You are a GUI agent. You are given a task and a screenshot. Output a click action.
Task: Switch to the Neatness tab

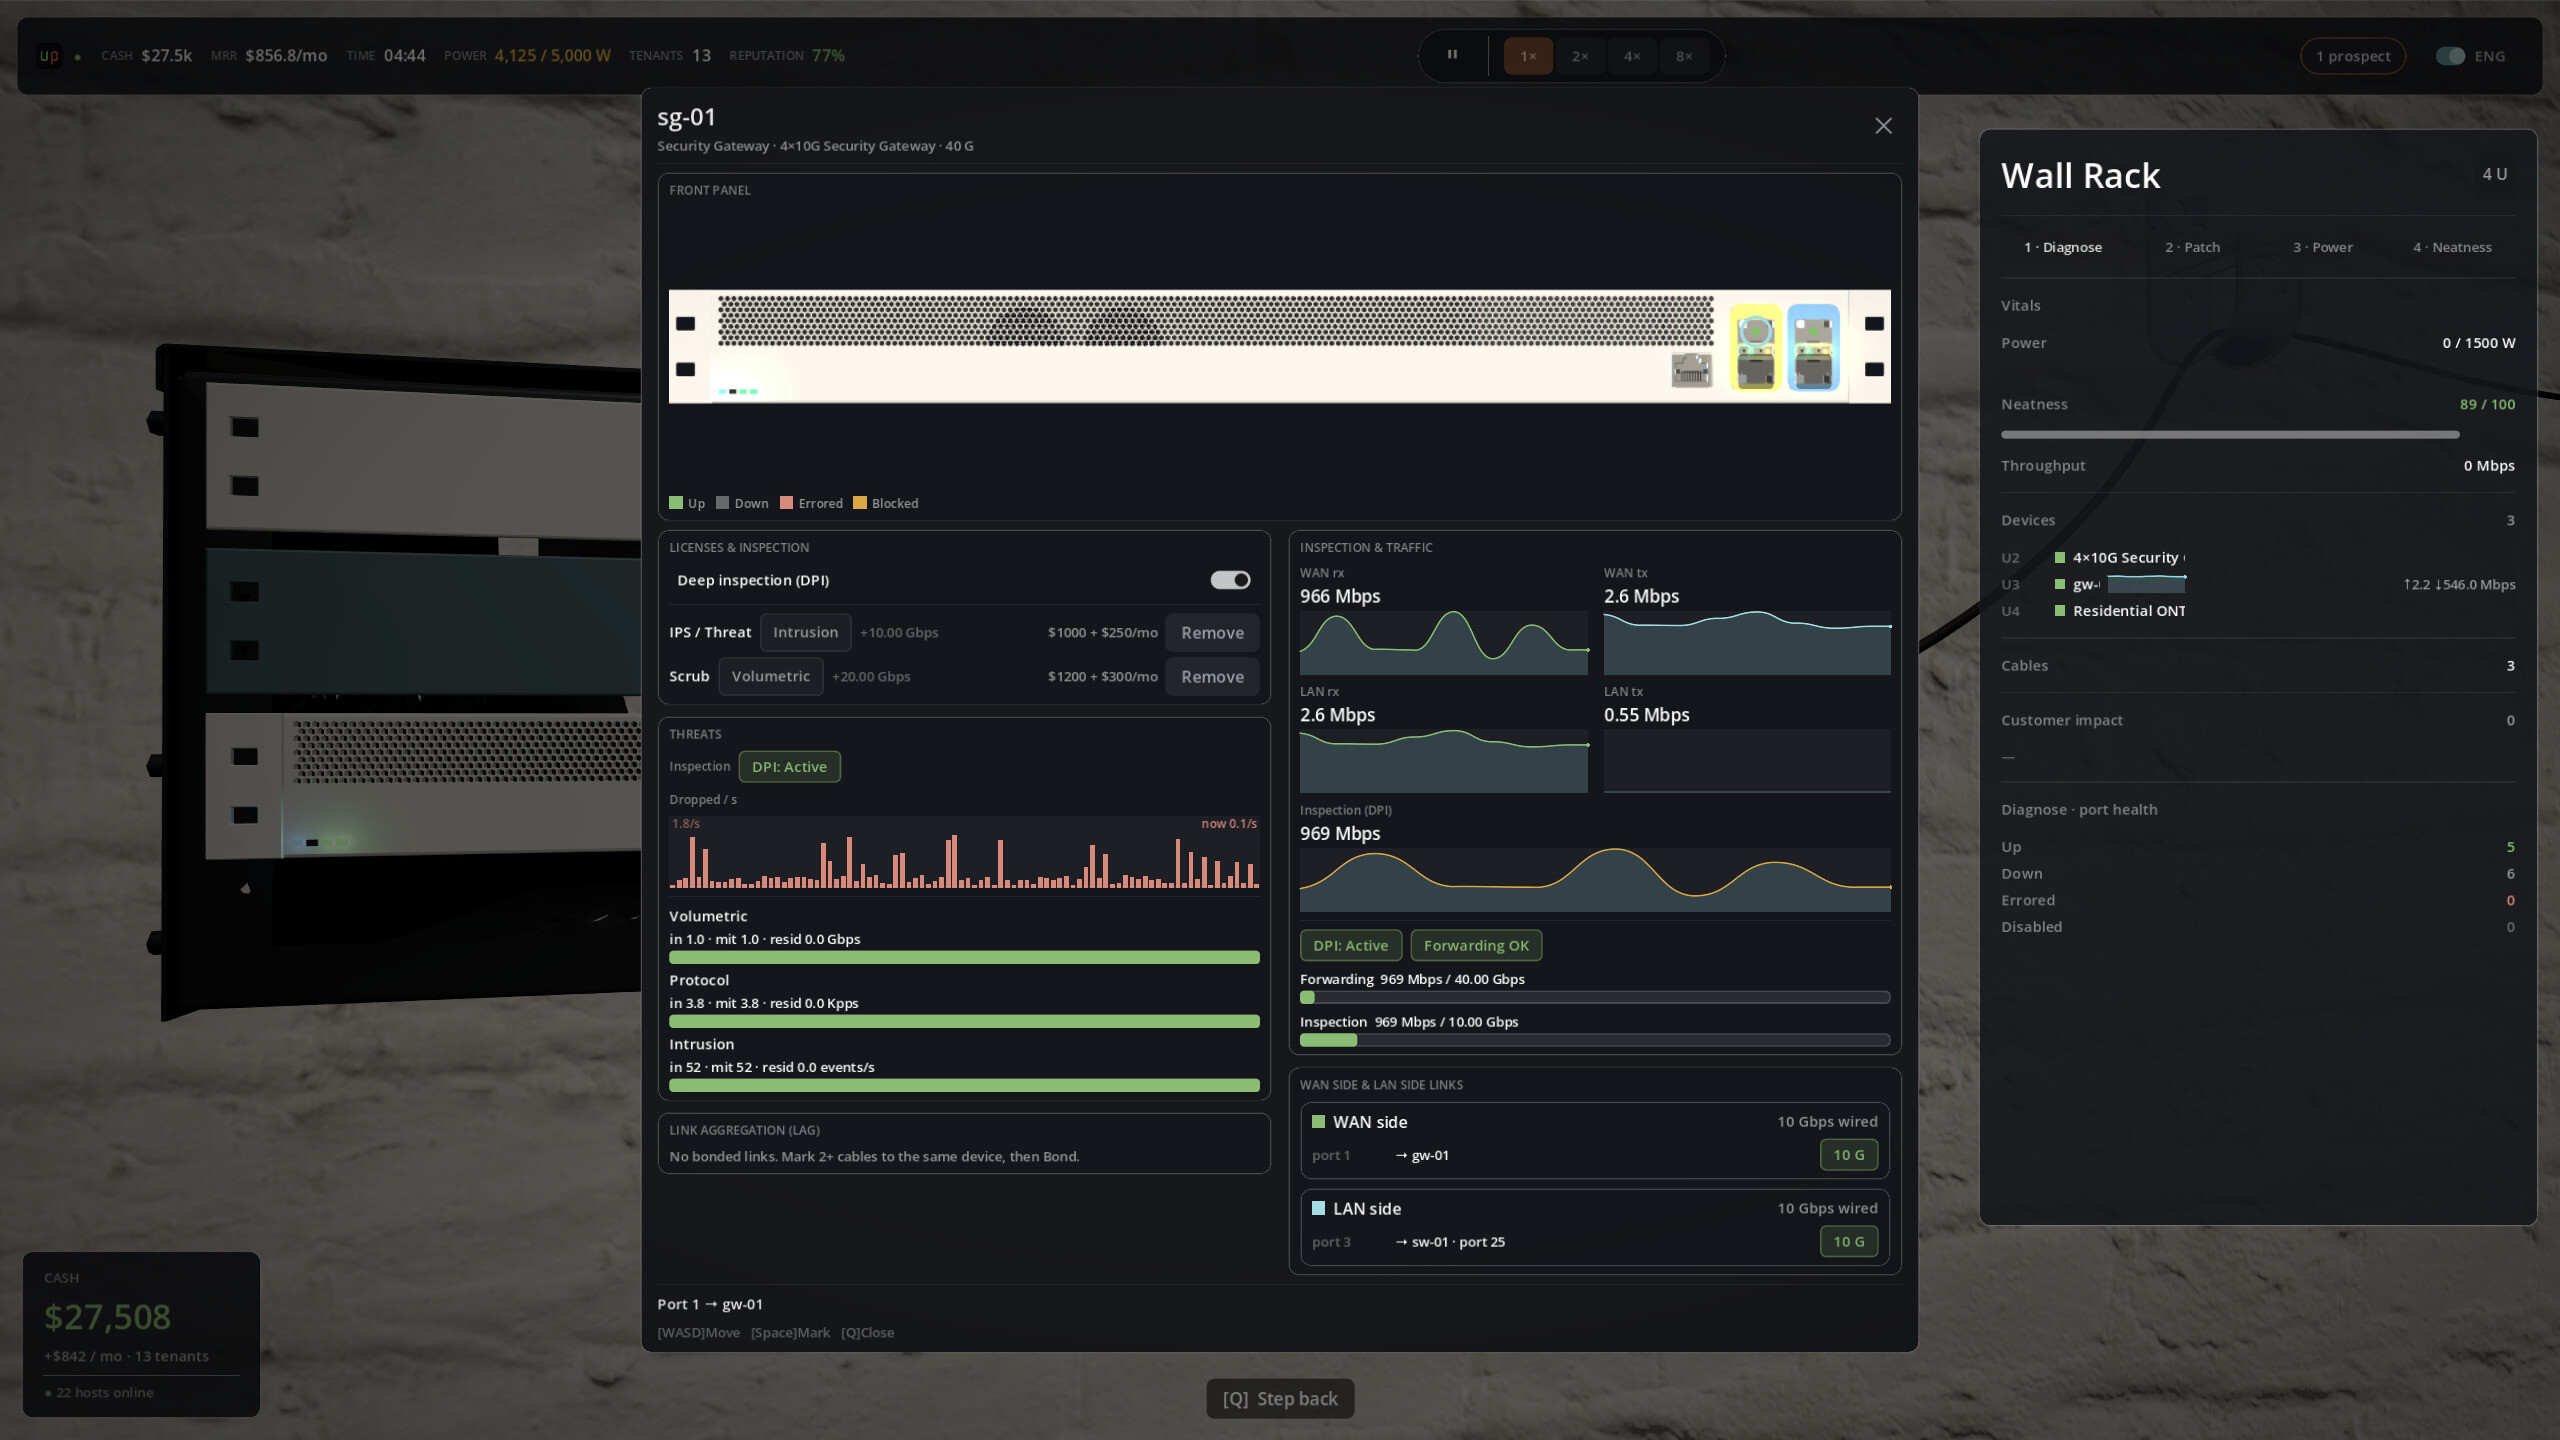[2452, 247]
